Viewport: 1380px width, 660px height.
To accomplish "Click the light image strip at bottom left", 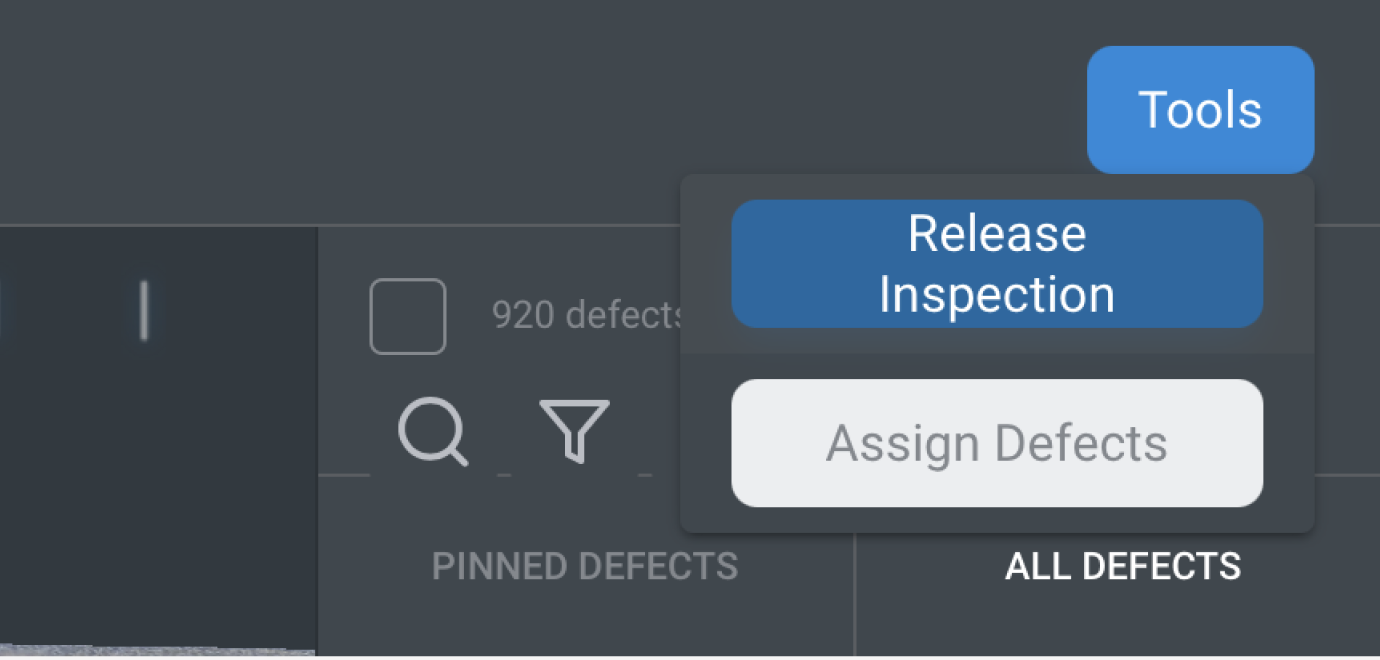I will [x=150, y=652].
